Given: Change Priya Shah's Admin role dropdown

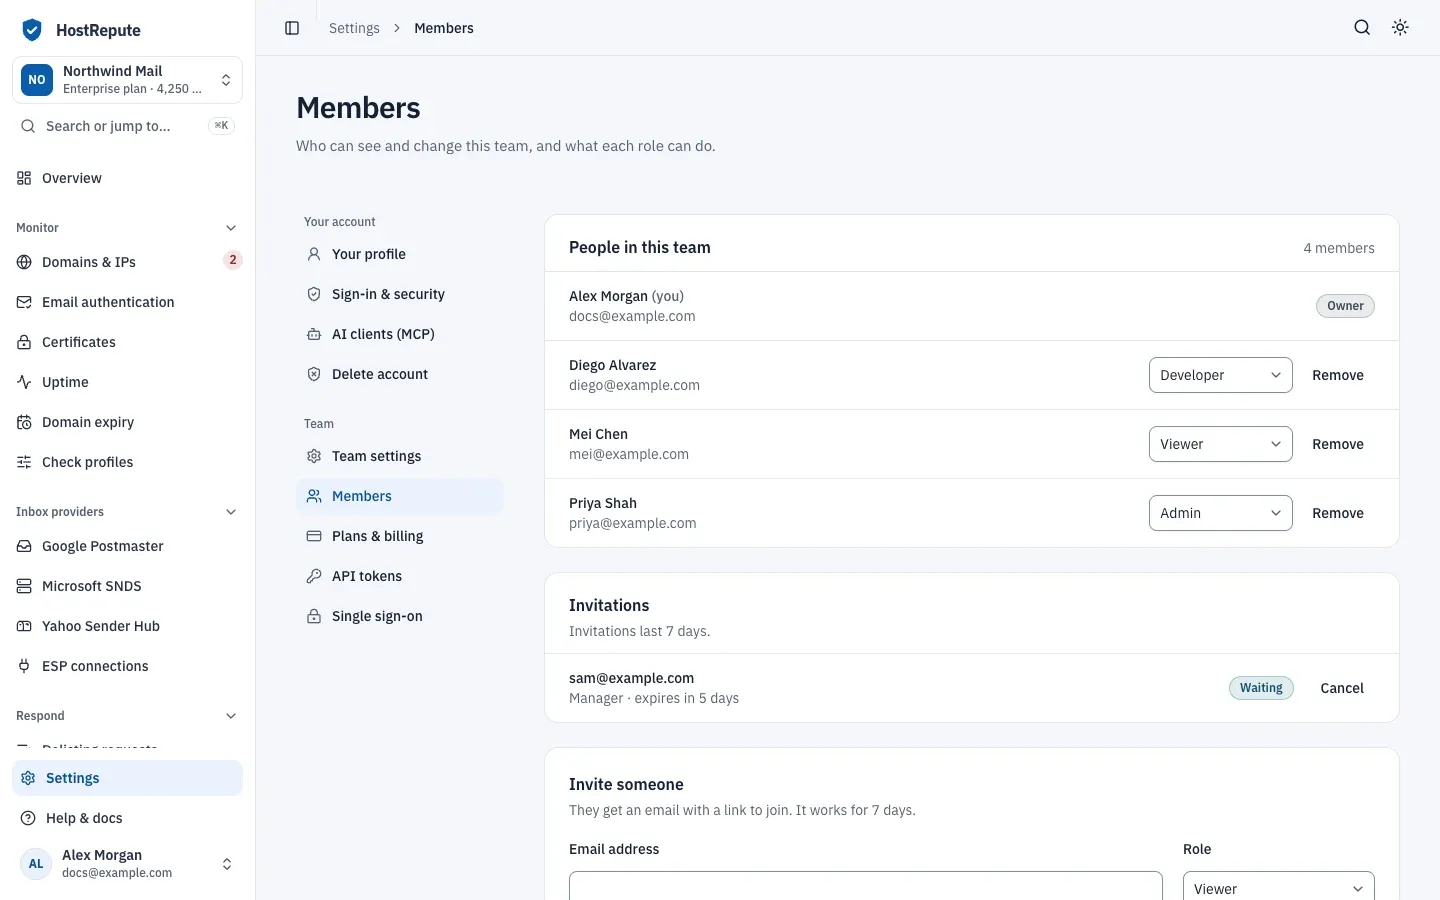Looking at the screenshot, I should (x=1220, y=513).
